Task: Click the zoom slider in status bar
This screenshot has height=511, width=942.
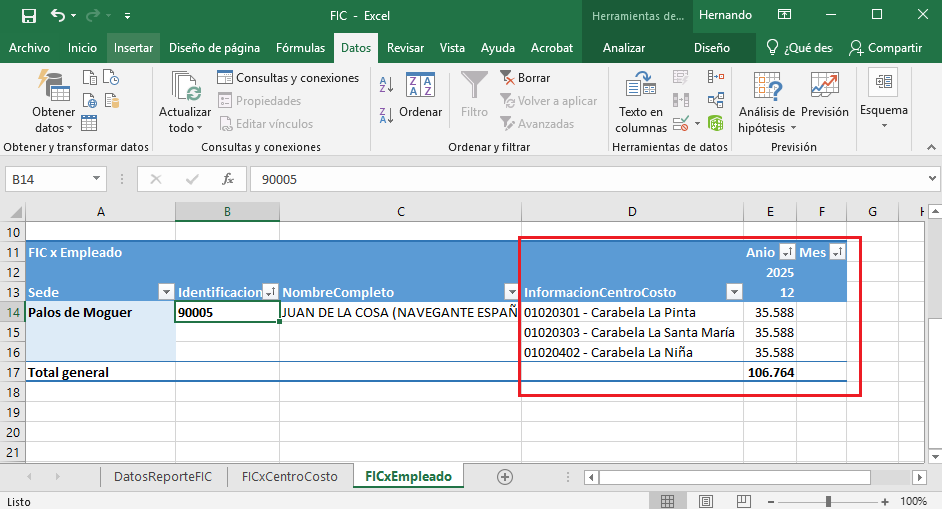Action: 826,501
